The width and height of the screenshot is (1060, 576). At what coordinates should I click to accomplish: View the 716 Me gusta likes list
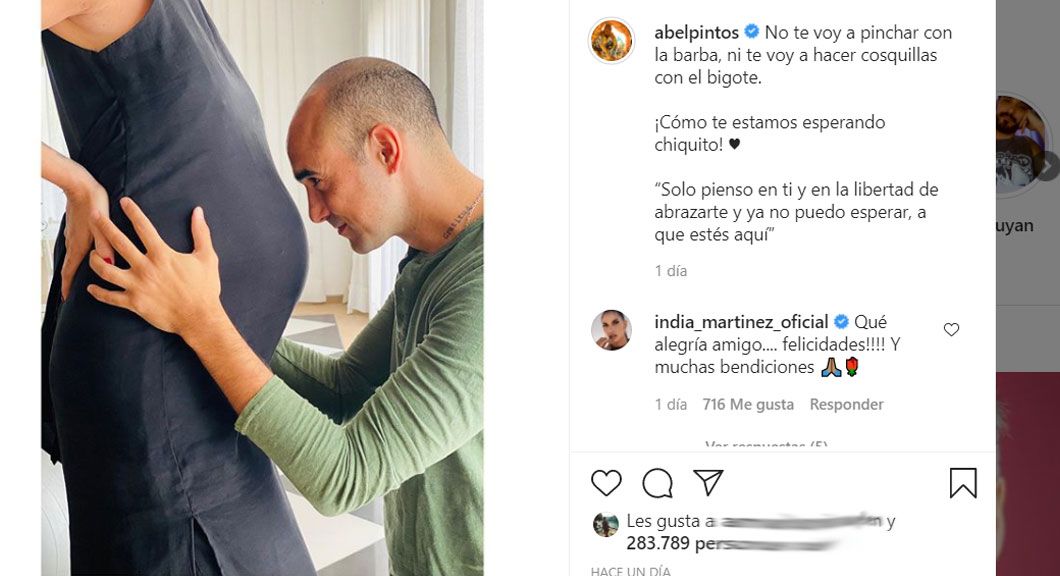[748, 404]
